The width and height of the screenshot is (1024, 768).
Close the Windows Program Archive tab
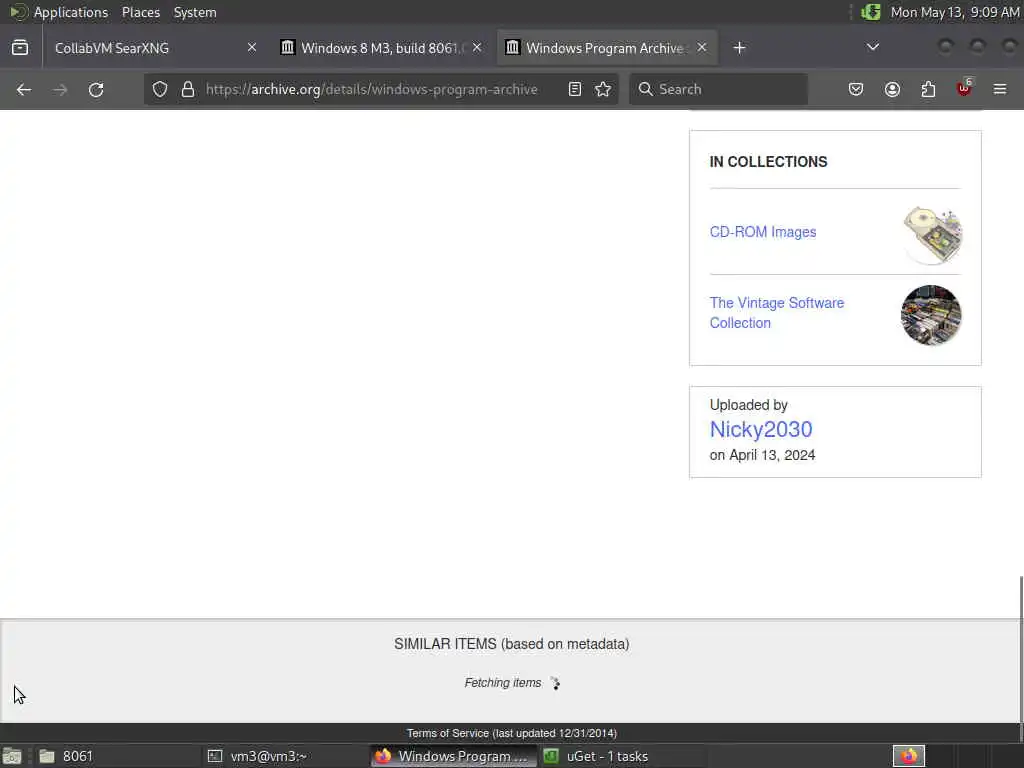[701, 48]
